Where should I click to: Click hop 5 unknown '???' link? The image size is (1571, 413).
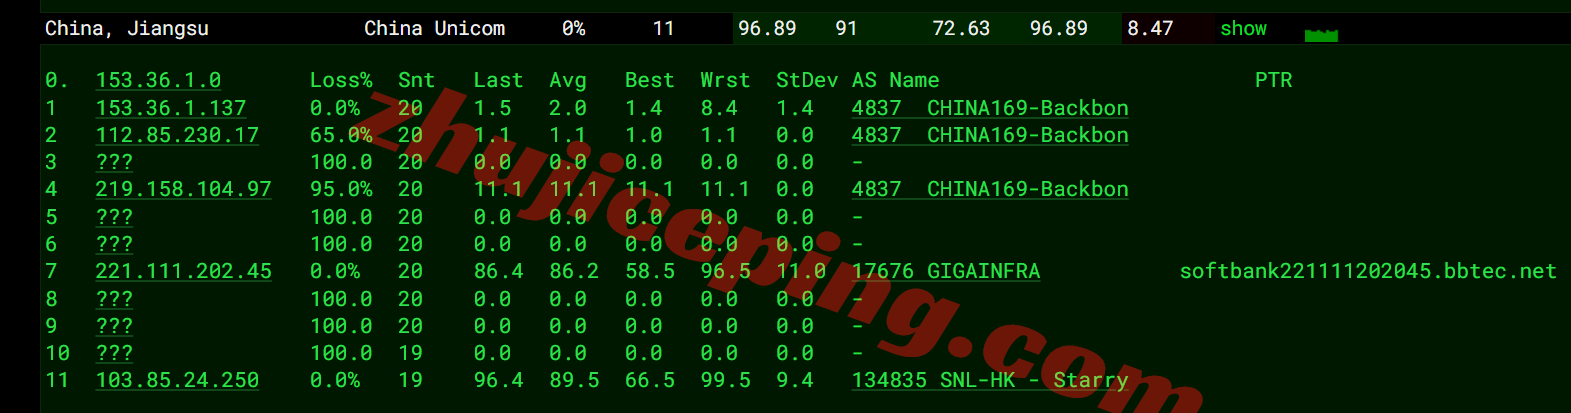[x=114, y=217]
